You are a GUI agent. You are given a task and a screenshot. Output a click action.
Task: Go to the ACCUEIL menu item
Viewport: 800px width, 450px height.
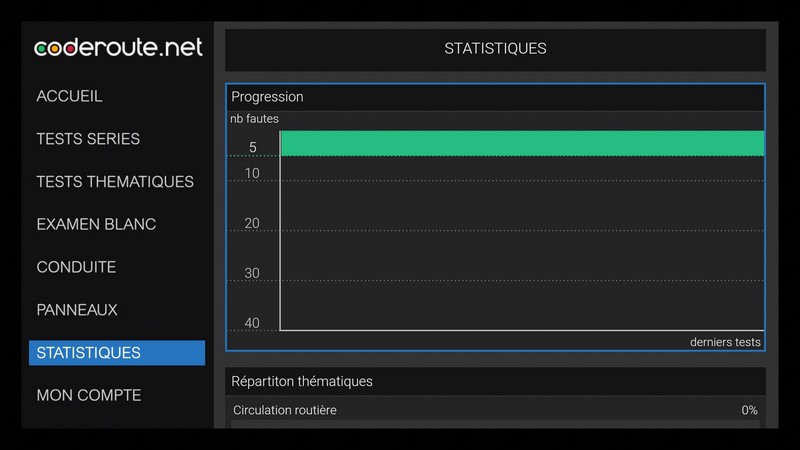pos(69,97)
